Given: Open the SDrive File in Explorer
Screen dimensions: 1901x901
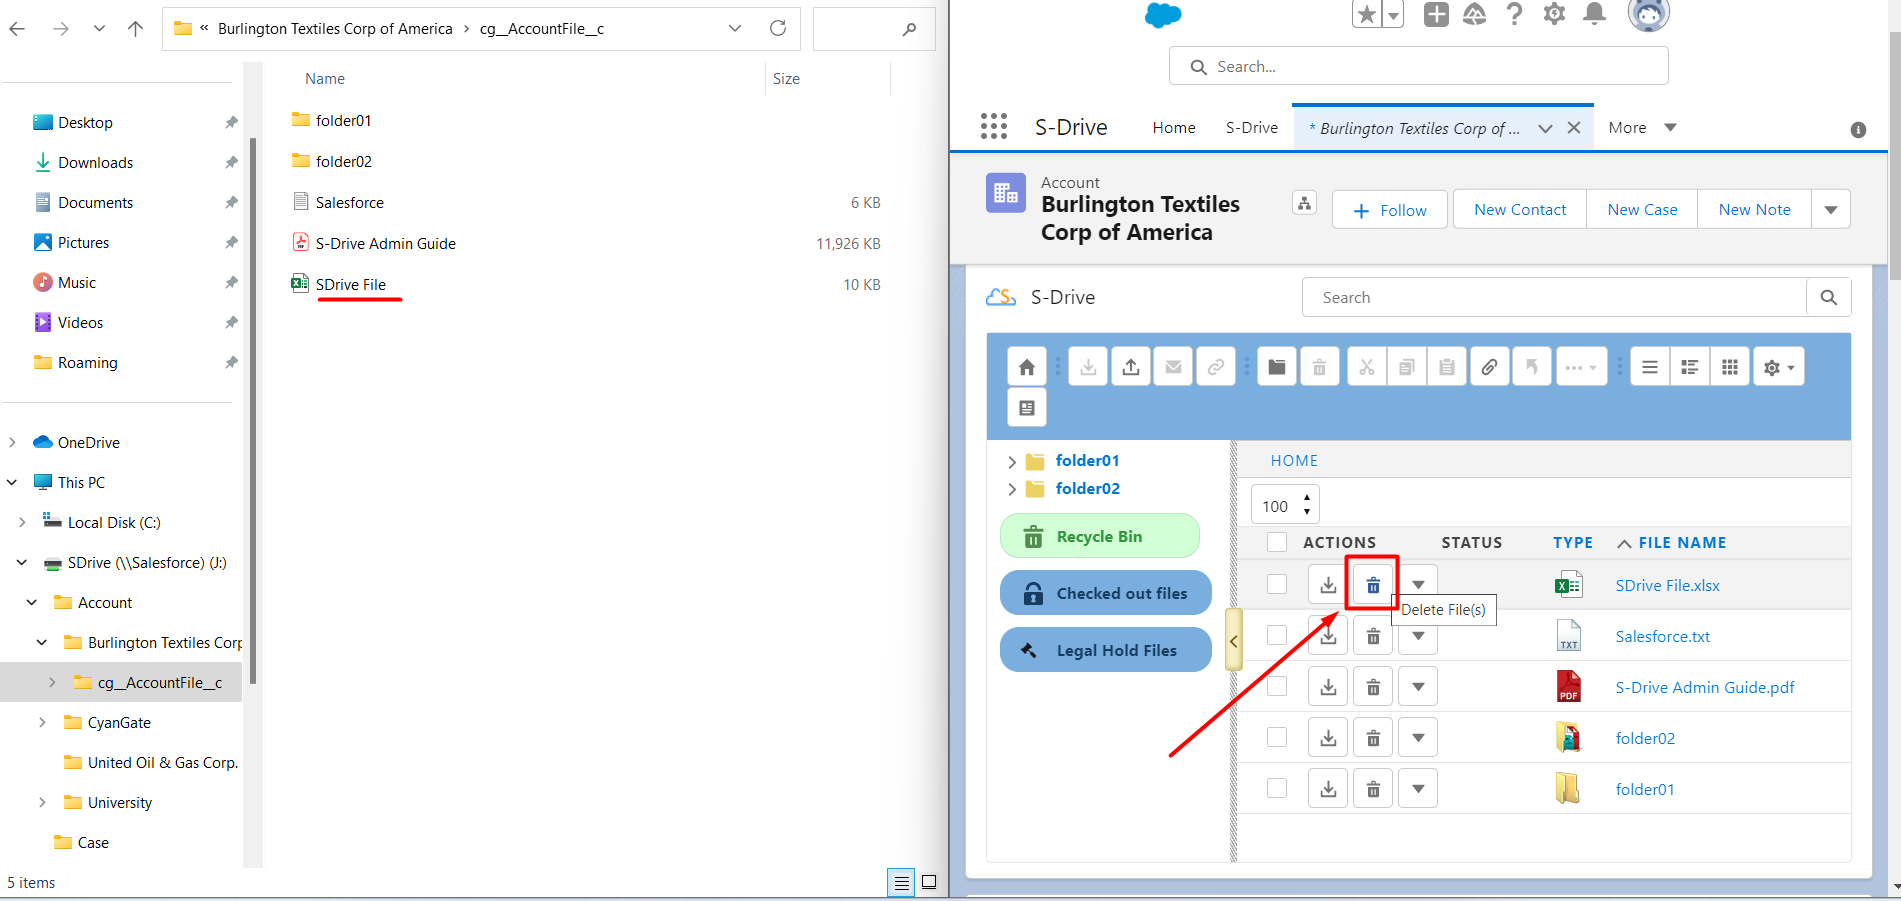Looking at the screenshot, I should (350, 285).
